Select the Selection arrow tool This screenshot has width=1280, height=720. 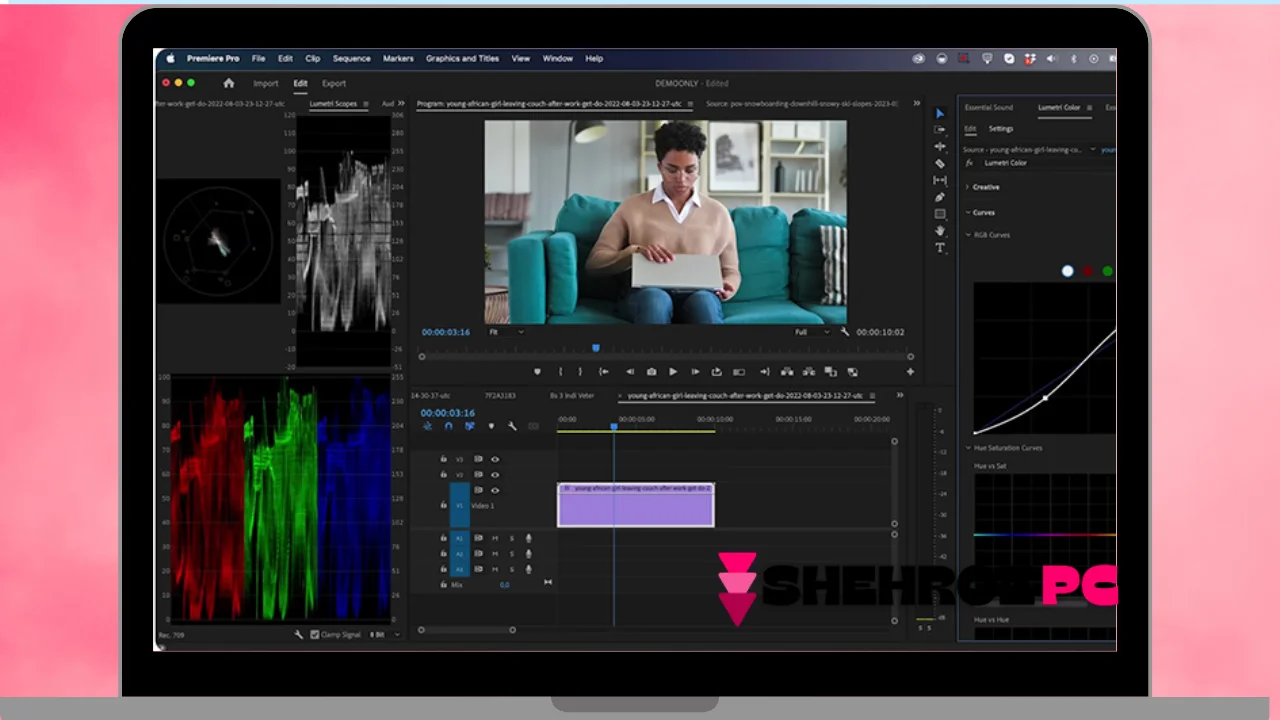(940, 113)
